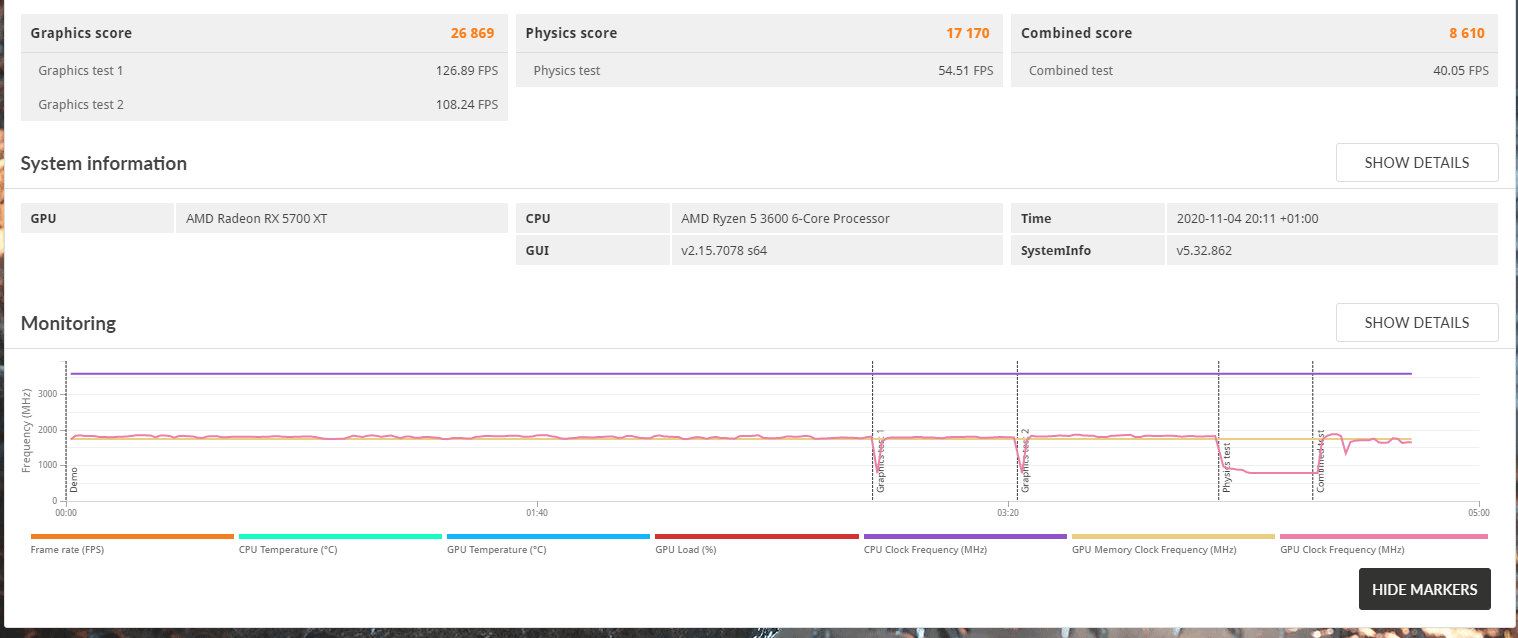This screenshot has width=1518, height=638.
Task: Select the Time value 2020-11-04 20:11
Action: (1247, 218)
